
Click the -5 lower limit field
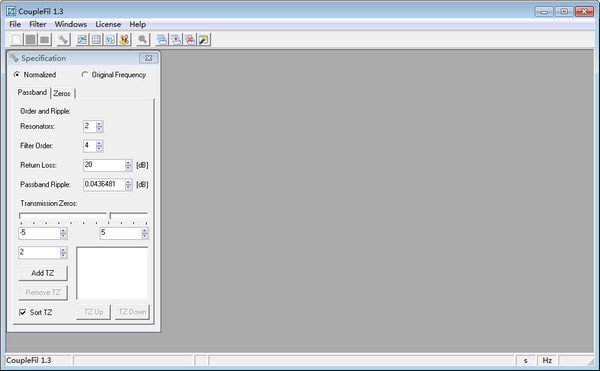click(x=39, y=233)
